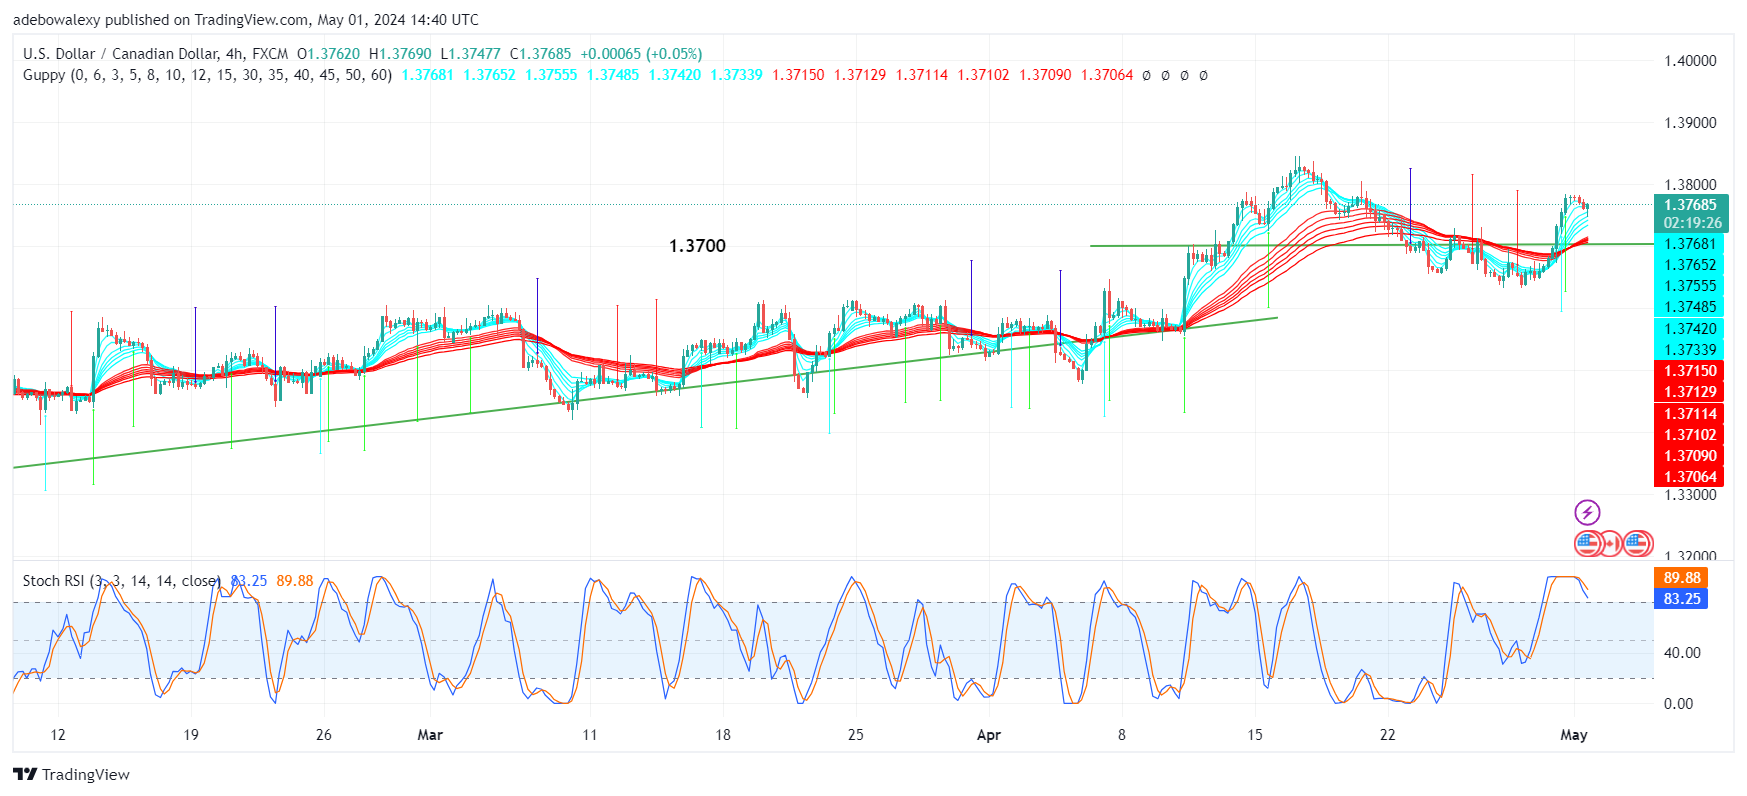Click the Canadian flag economic event icon
Image resolution: width=1747 pixels, height=796 pixels.
tap(1611, 544)
